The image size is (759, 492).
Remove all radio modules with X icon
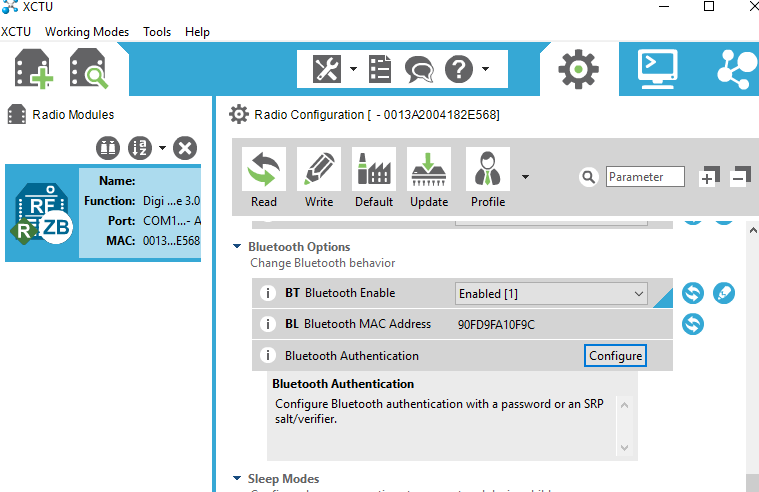click(x=185, y=148)
